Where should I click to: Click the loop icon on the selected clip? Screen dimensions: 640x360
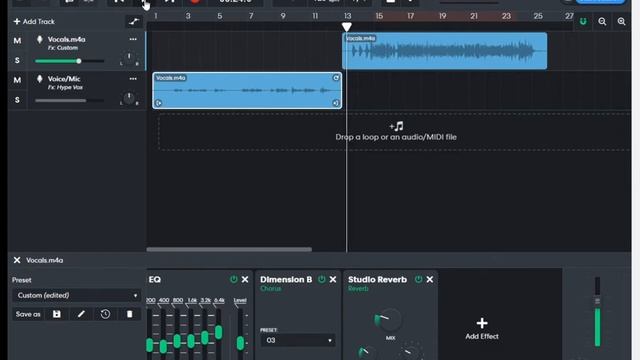click(x=336, y=78)
